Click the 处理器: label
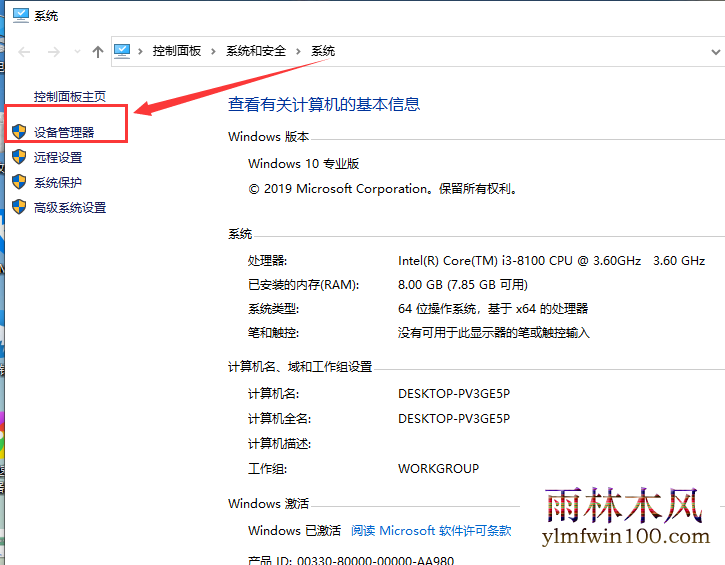 click(267, 261)
